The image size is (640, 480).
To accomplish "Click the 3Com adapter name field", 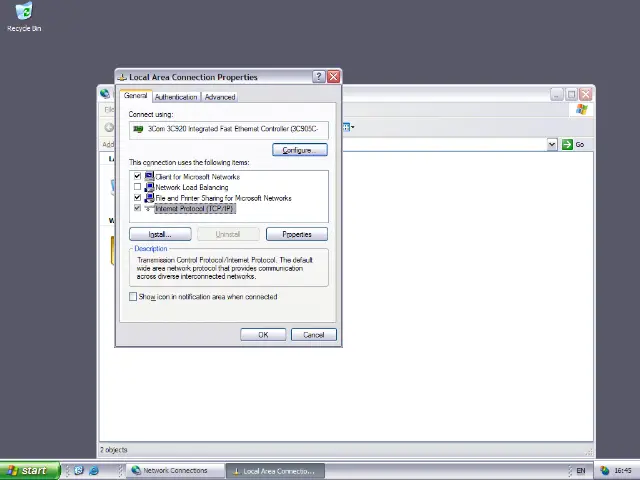I will (229, 130).
